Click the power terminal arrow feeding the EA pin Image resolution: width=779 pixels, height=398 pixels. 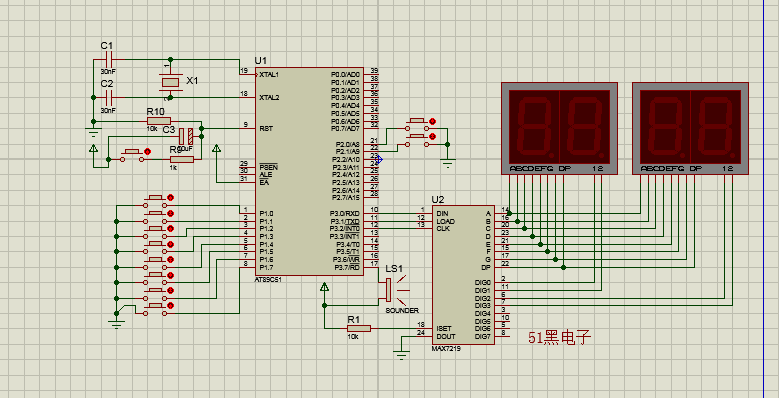pyautogui.click(x=217, y=149)
